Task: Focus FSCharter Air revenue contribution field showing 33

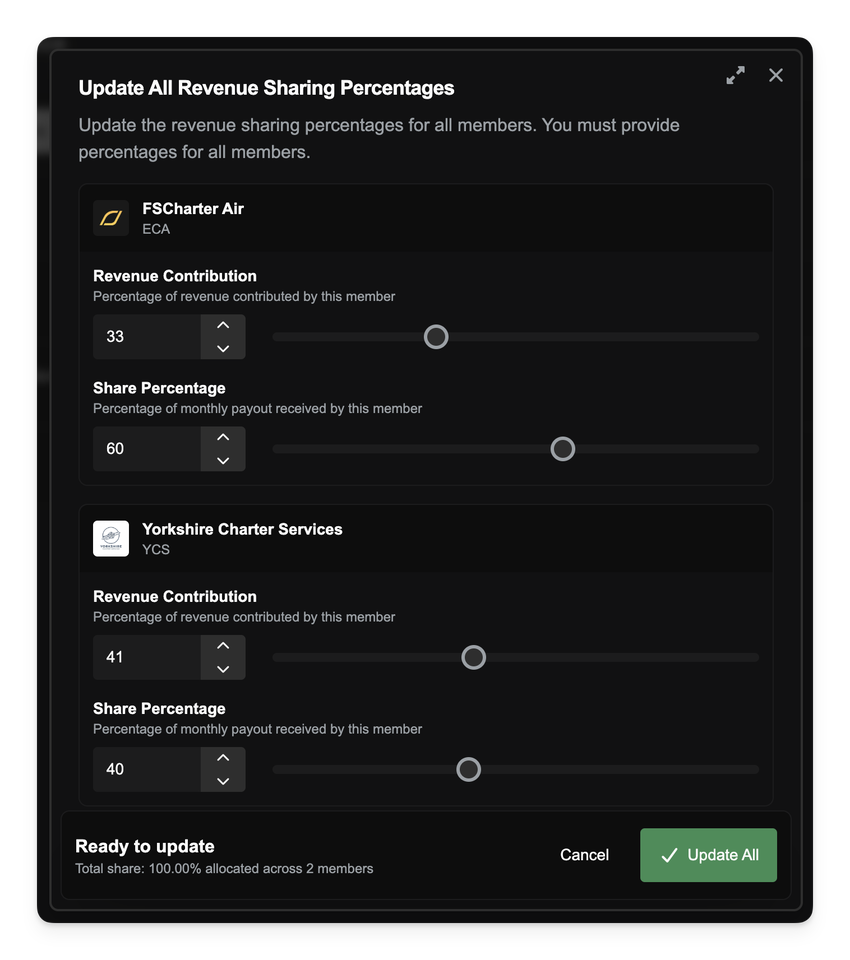Action: tap(146, 337)
